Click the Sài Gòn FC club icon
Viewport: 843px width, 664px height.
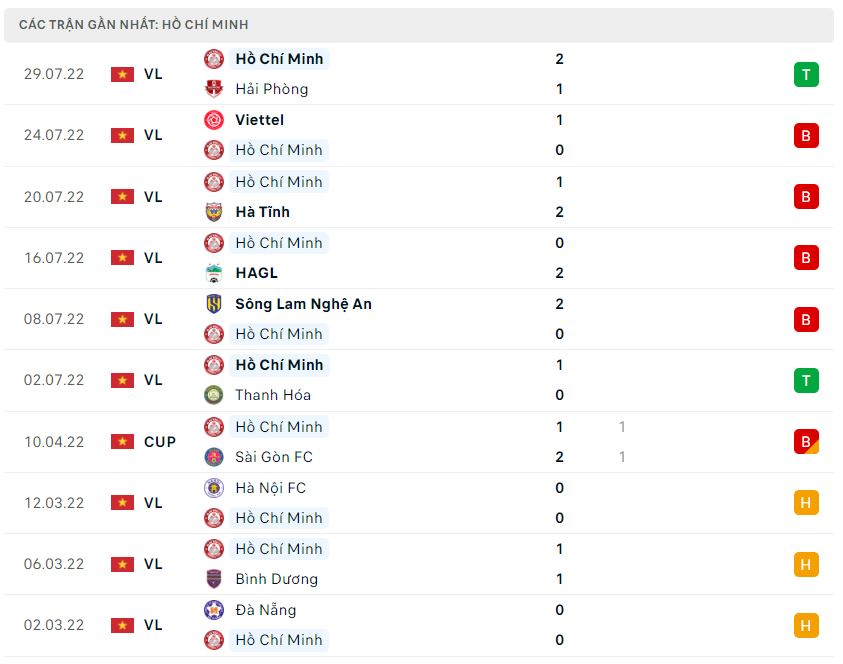point(212,457)
